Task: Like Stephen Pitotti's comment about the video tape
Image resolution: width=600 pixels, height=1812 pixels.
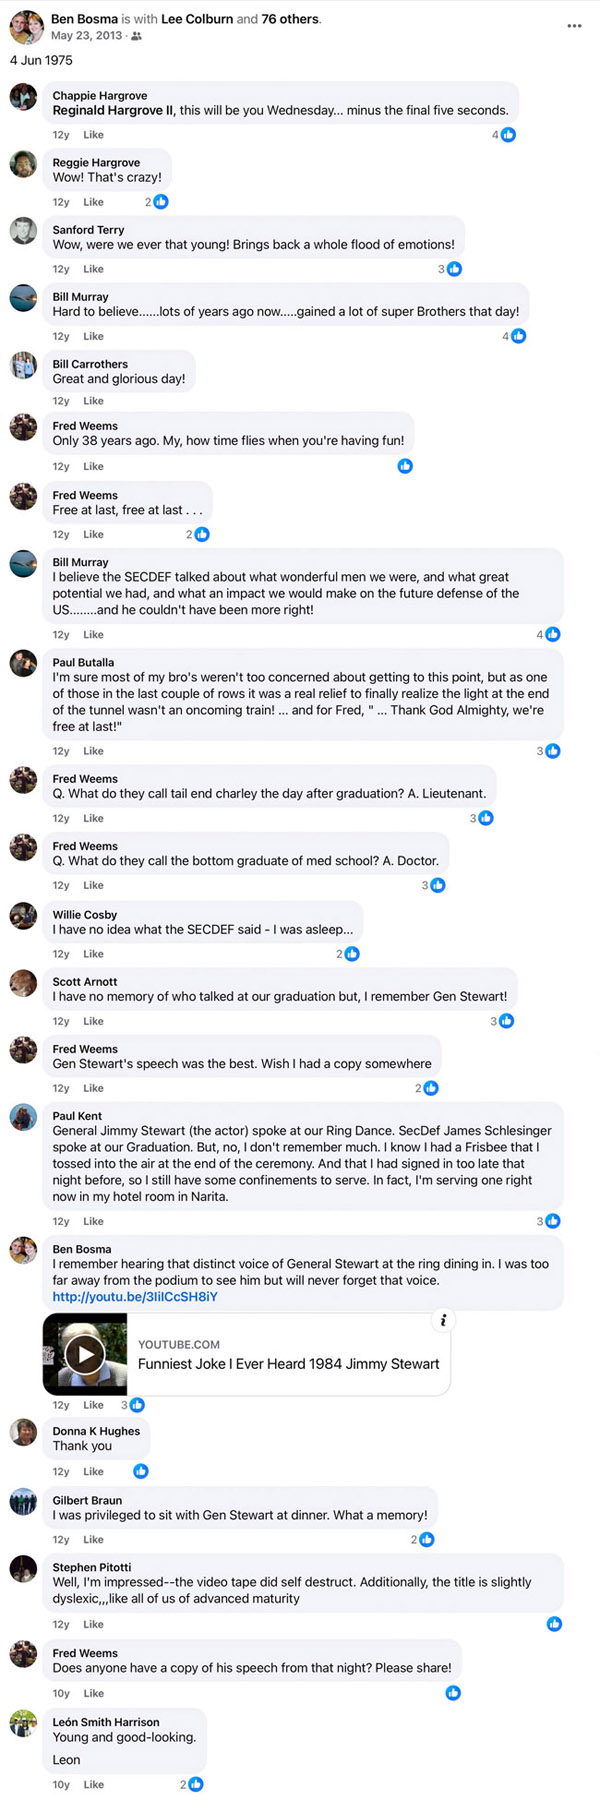Action: 94,1625
